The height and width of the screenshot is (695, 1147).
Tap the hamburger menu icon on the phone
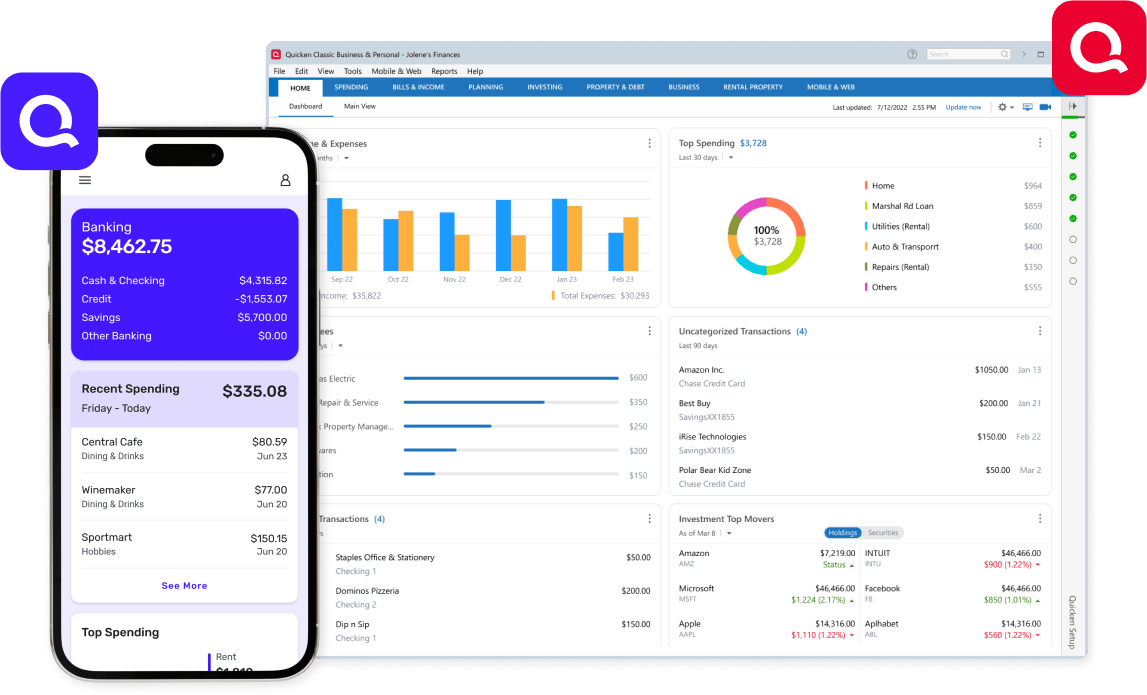click(x=85, y=180)
